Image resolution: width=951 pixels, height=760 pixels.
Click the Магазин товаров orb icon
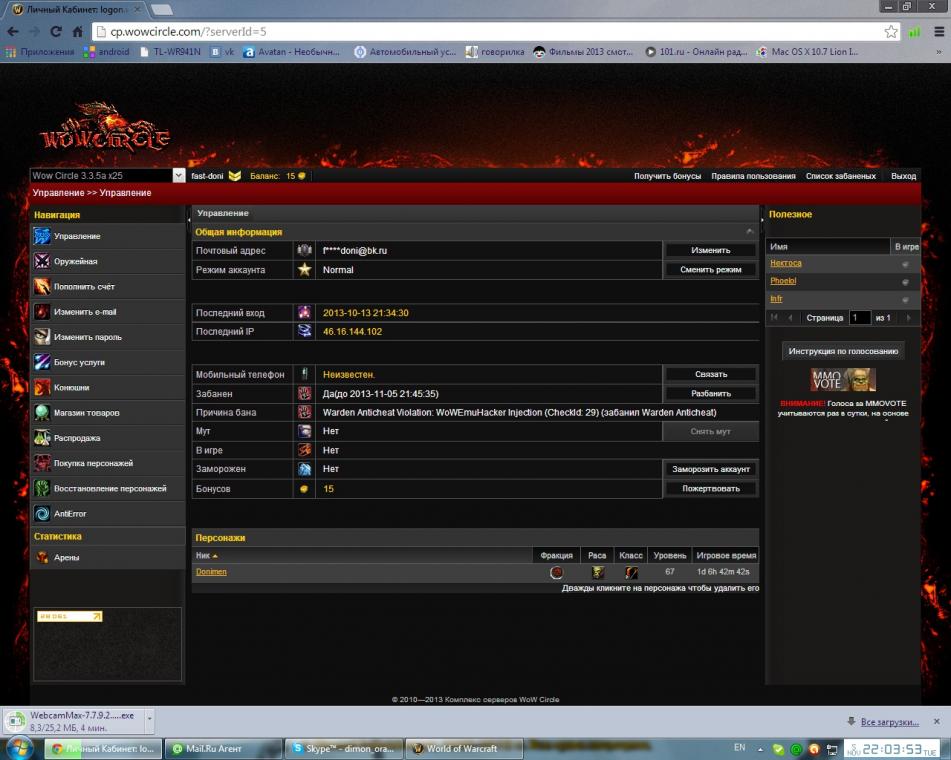[x=42, y=412]
